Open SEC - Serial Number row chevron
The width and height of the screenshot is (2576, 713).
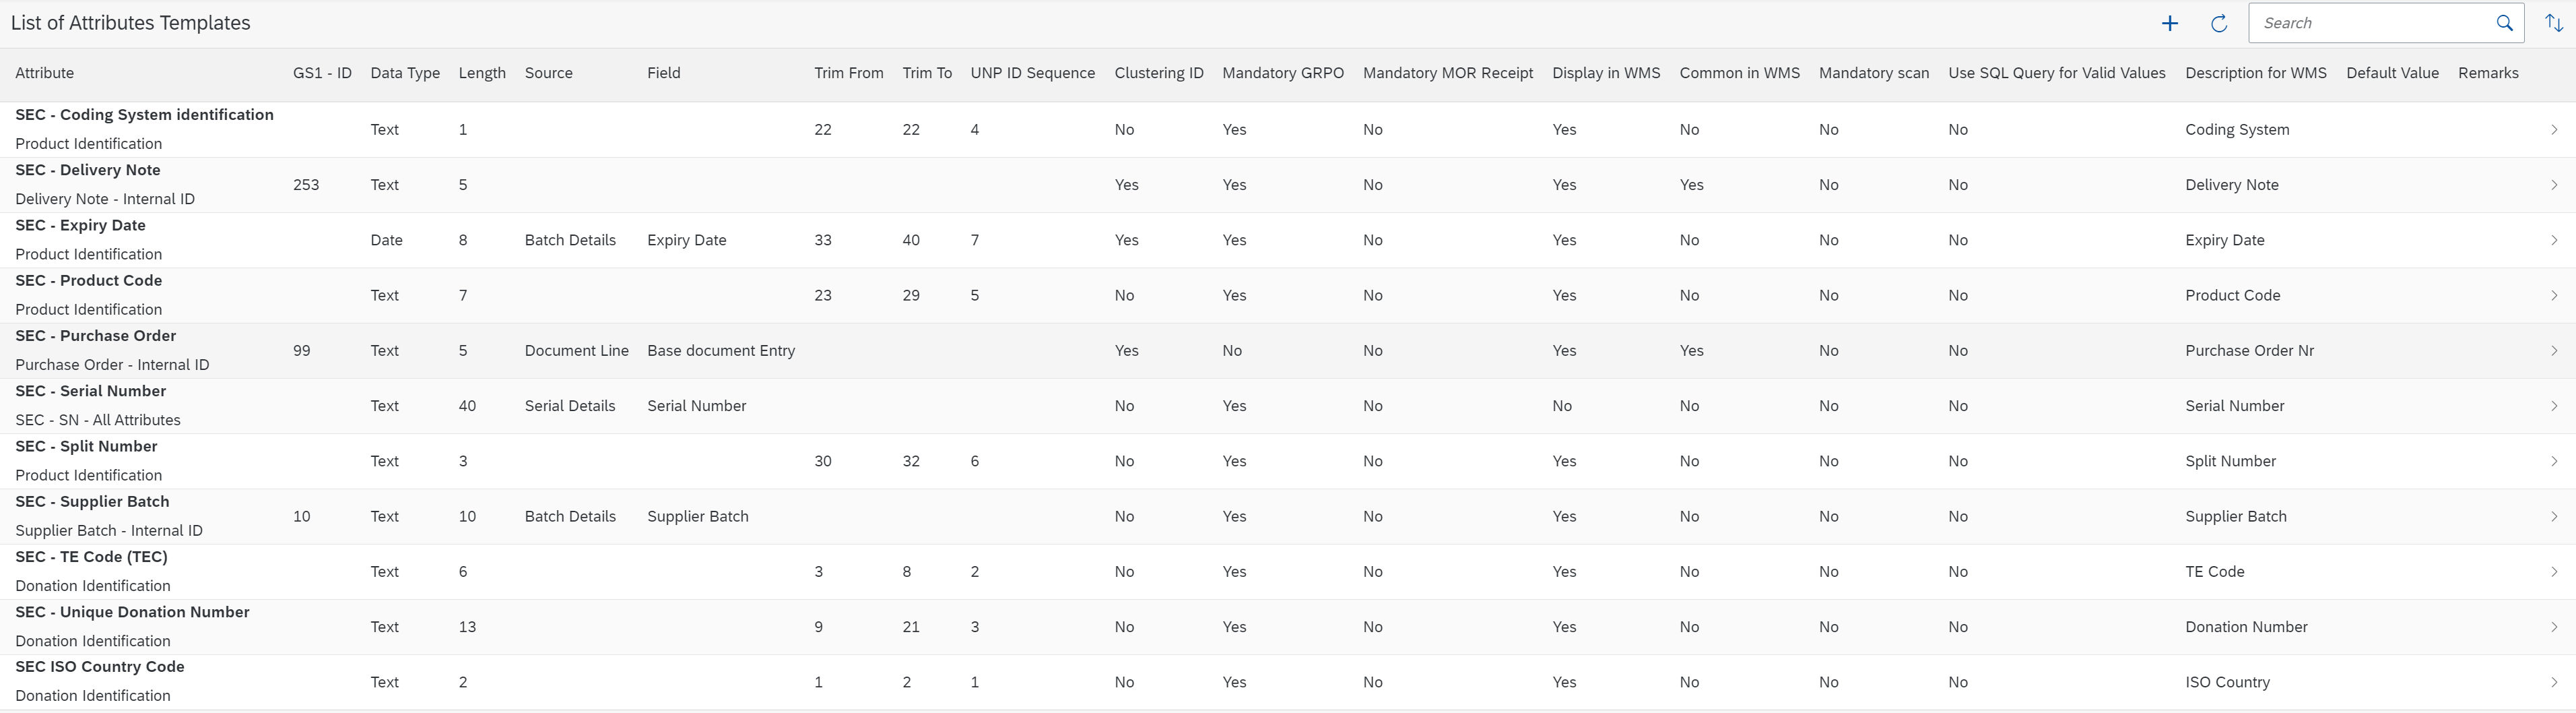(2557, 405)
